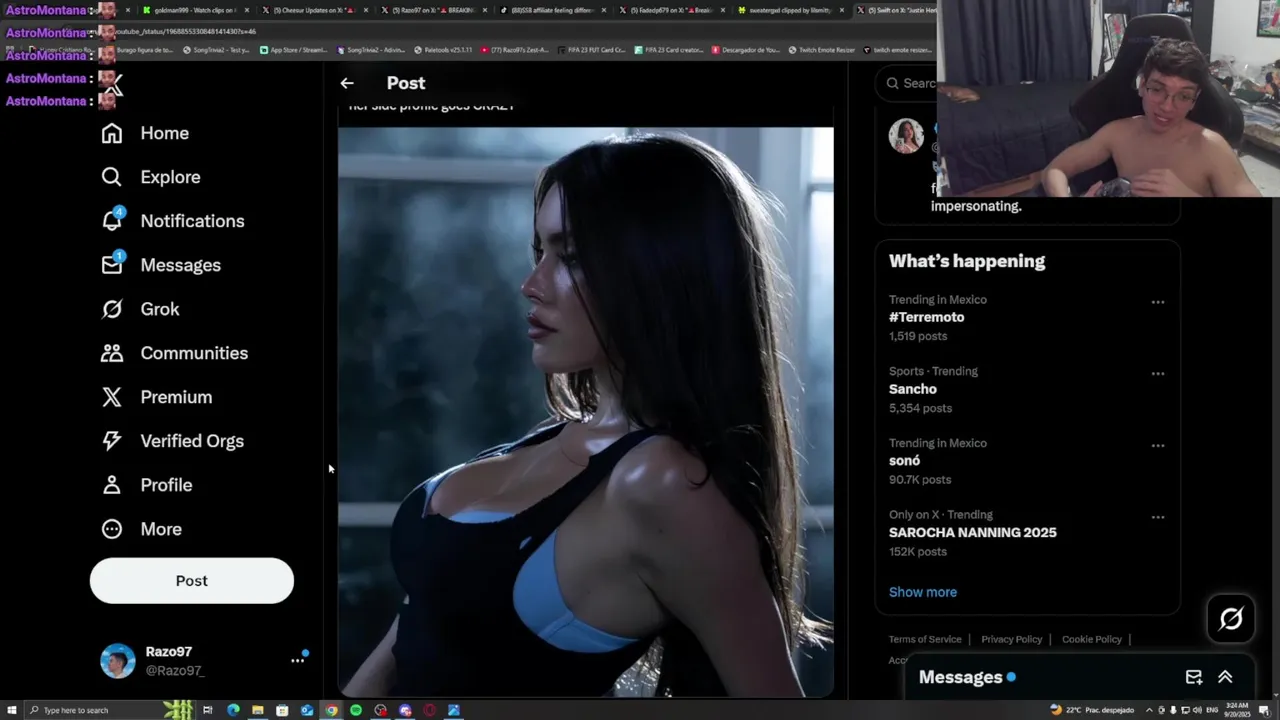This screenshot has height=720, width=1280.
Task: Click Show more trends link
Action: point(923,592)
